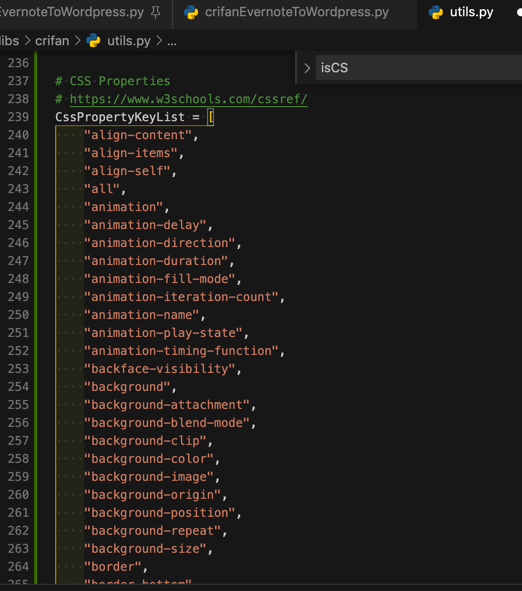Image resolution: width=522 pixels, height=591 pixels.
Task: Select the utils.py tab
Action: [469, 13]
